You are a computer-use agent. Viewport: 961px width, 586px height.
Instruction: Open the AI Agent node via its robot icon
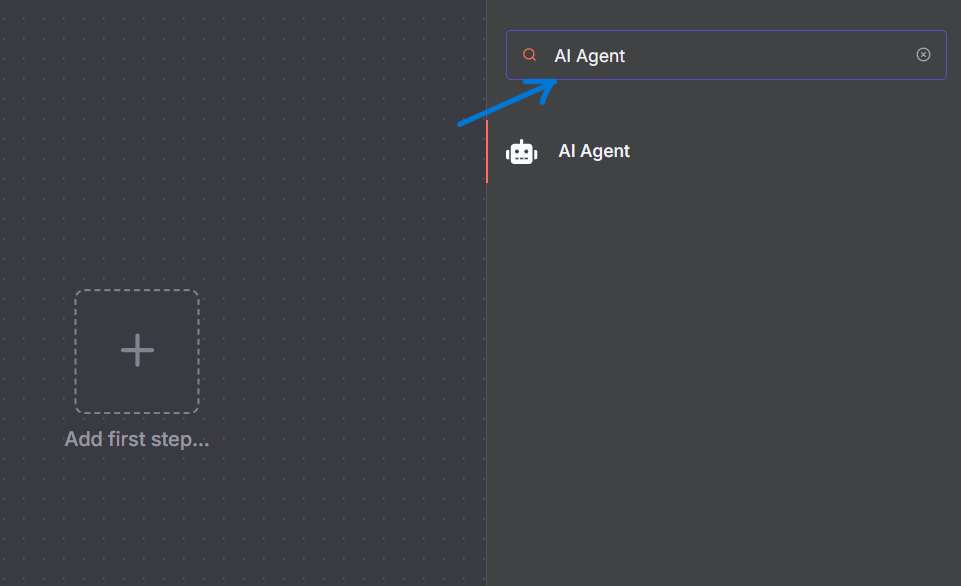[x=521, y=150]
